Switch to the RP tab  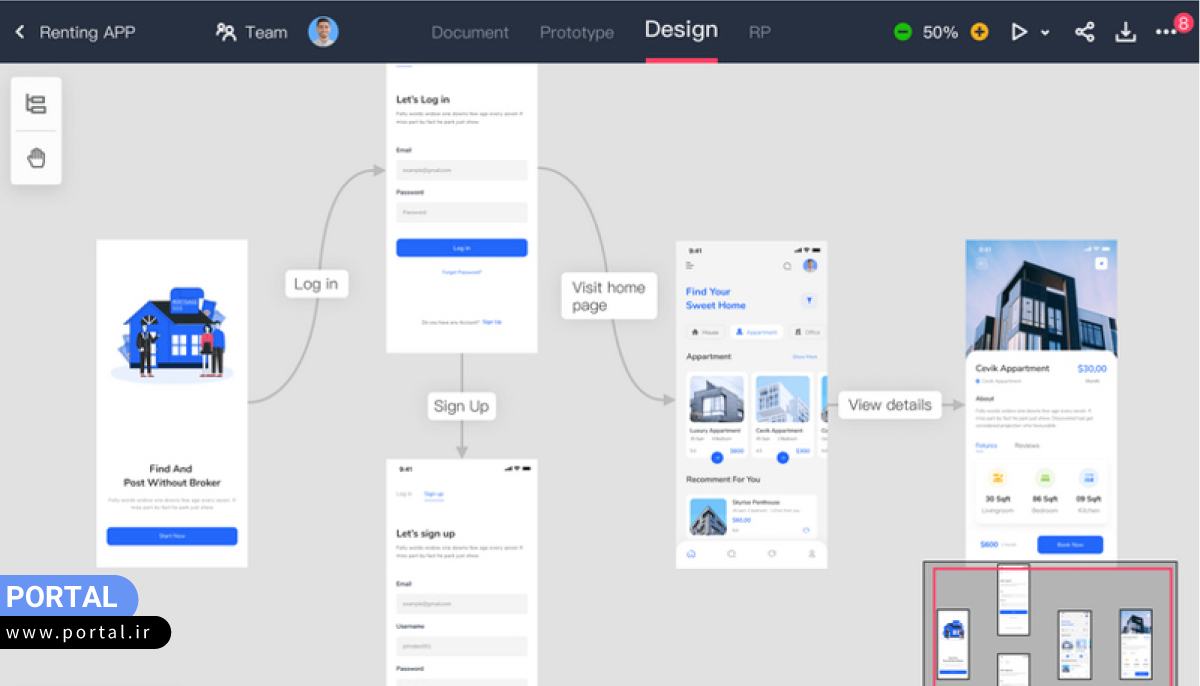pyautogui.click(x=760, y=32)
